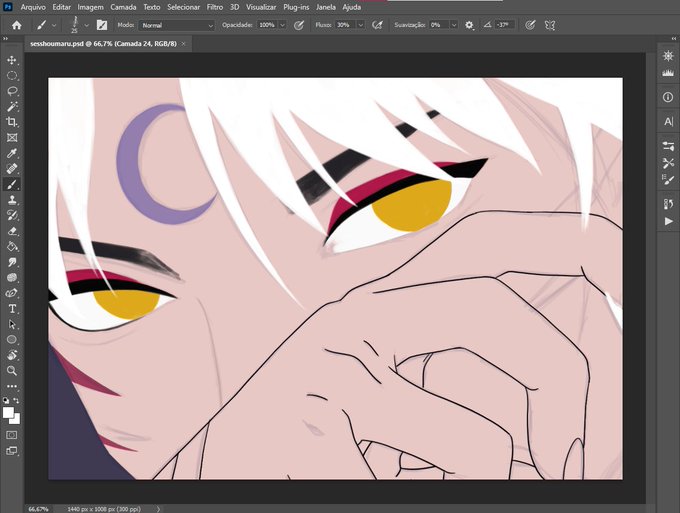
Task: Reset default foreground and background colors
Action: point(6,400)
